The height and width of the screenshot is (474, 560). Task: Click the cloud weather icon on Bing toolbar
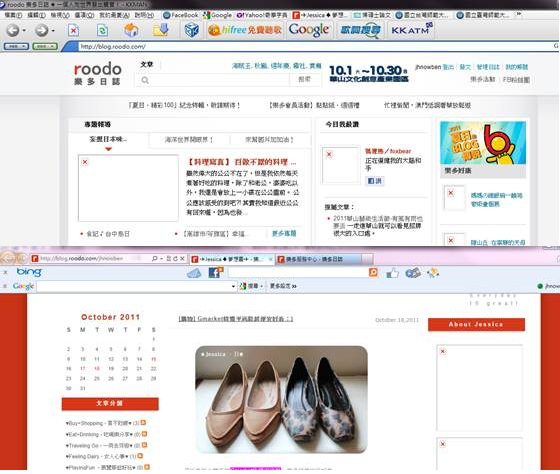(194, 273)
